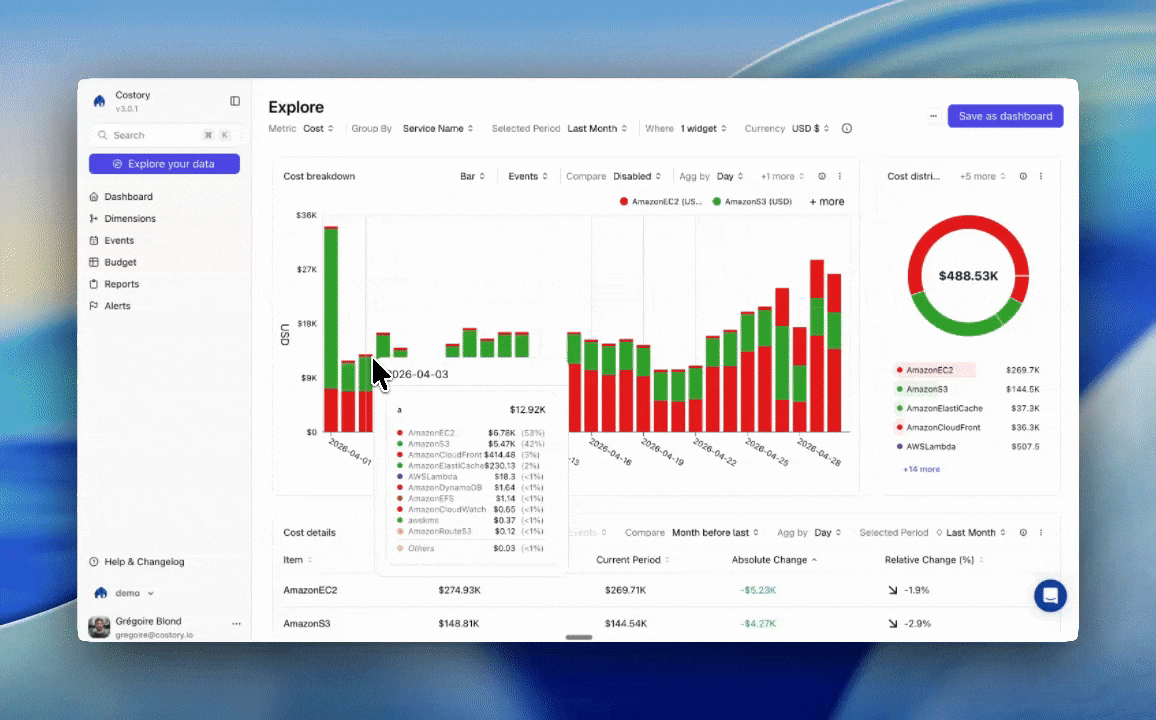Click + more in the chart legend
1156x720 pixels.
pyautogui.click(x=827, y=201)
